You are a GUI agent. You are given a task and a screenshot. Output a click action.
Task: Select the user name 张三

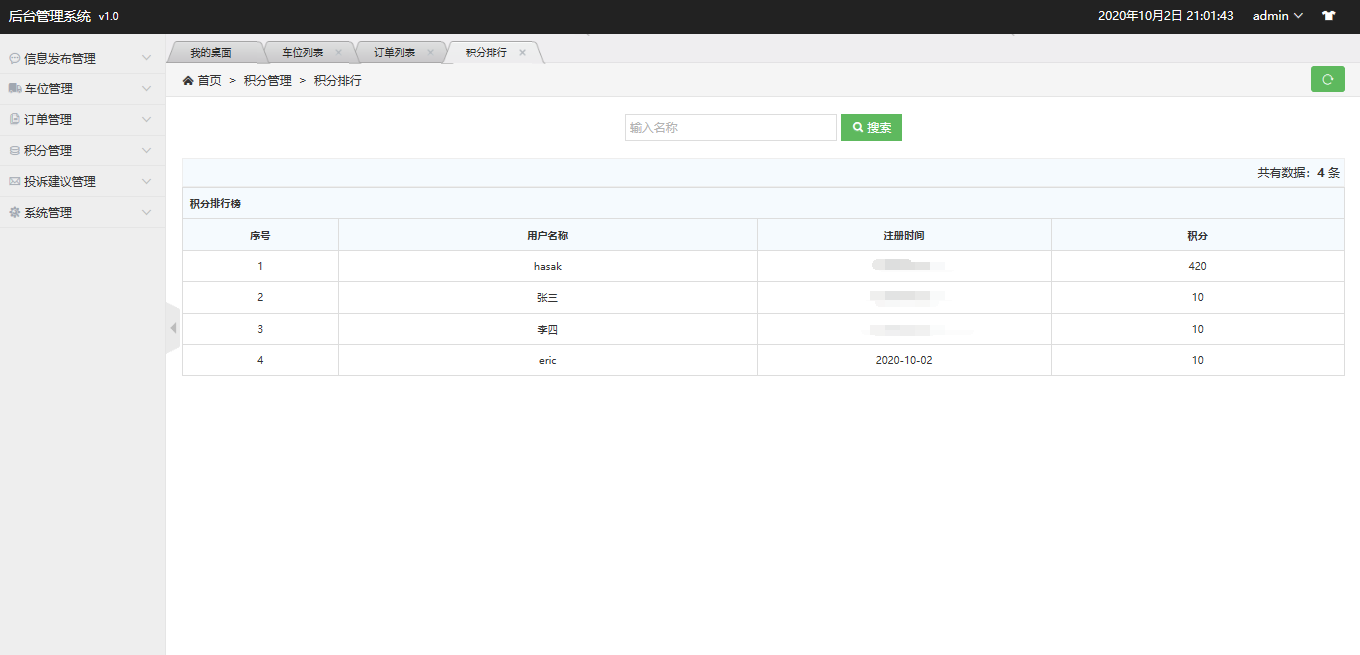coord(548,297)
